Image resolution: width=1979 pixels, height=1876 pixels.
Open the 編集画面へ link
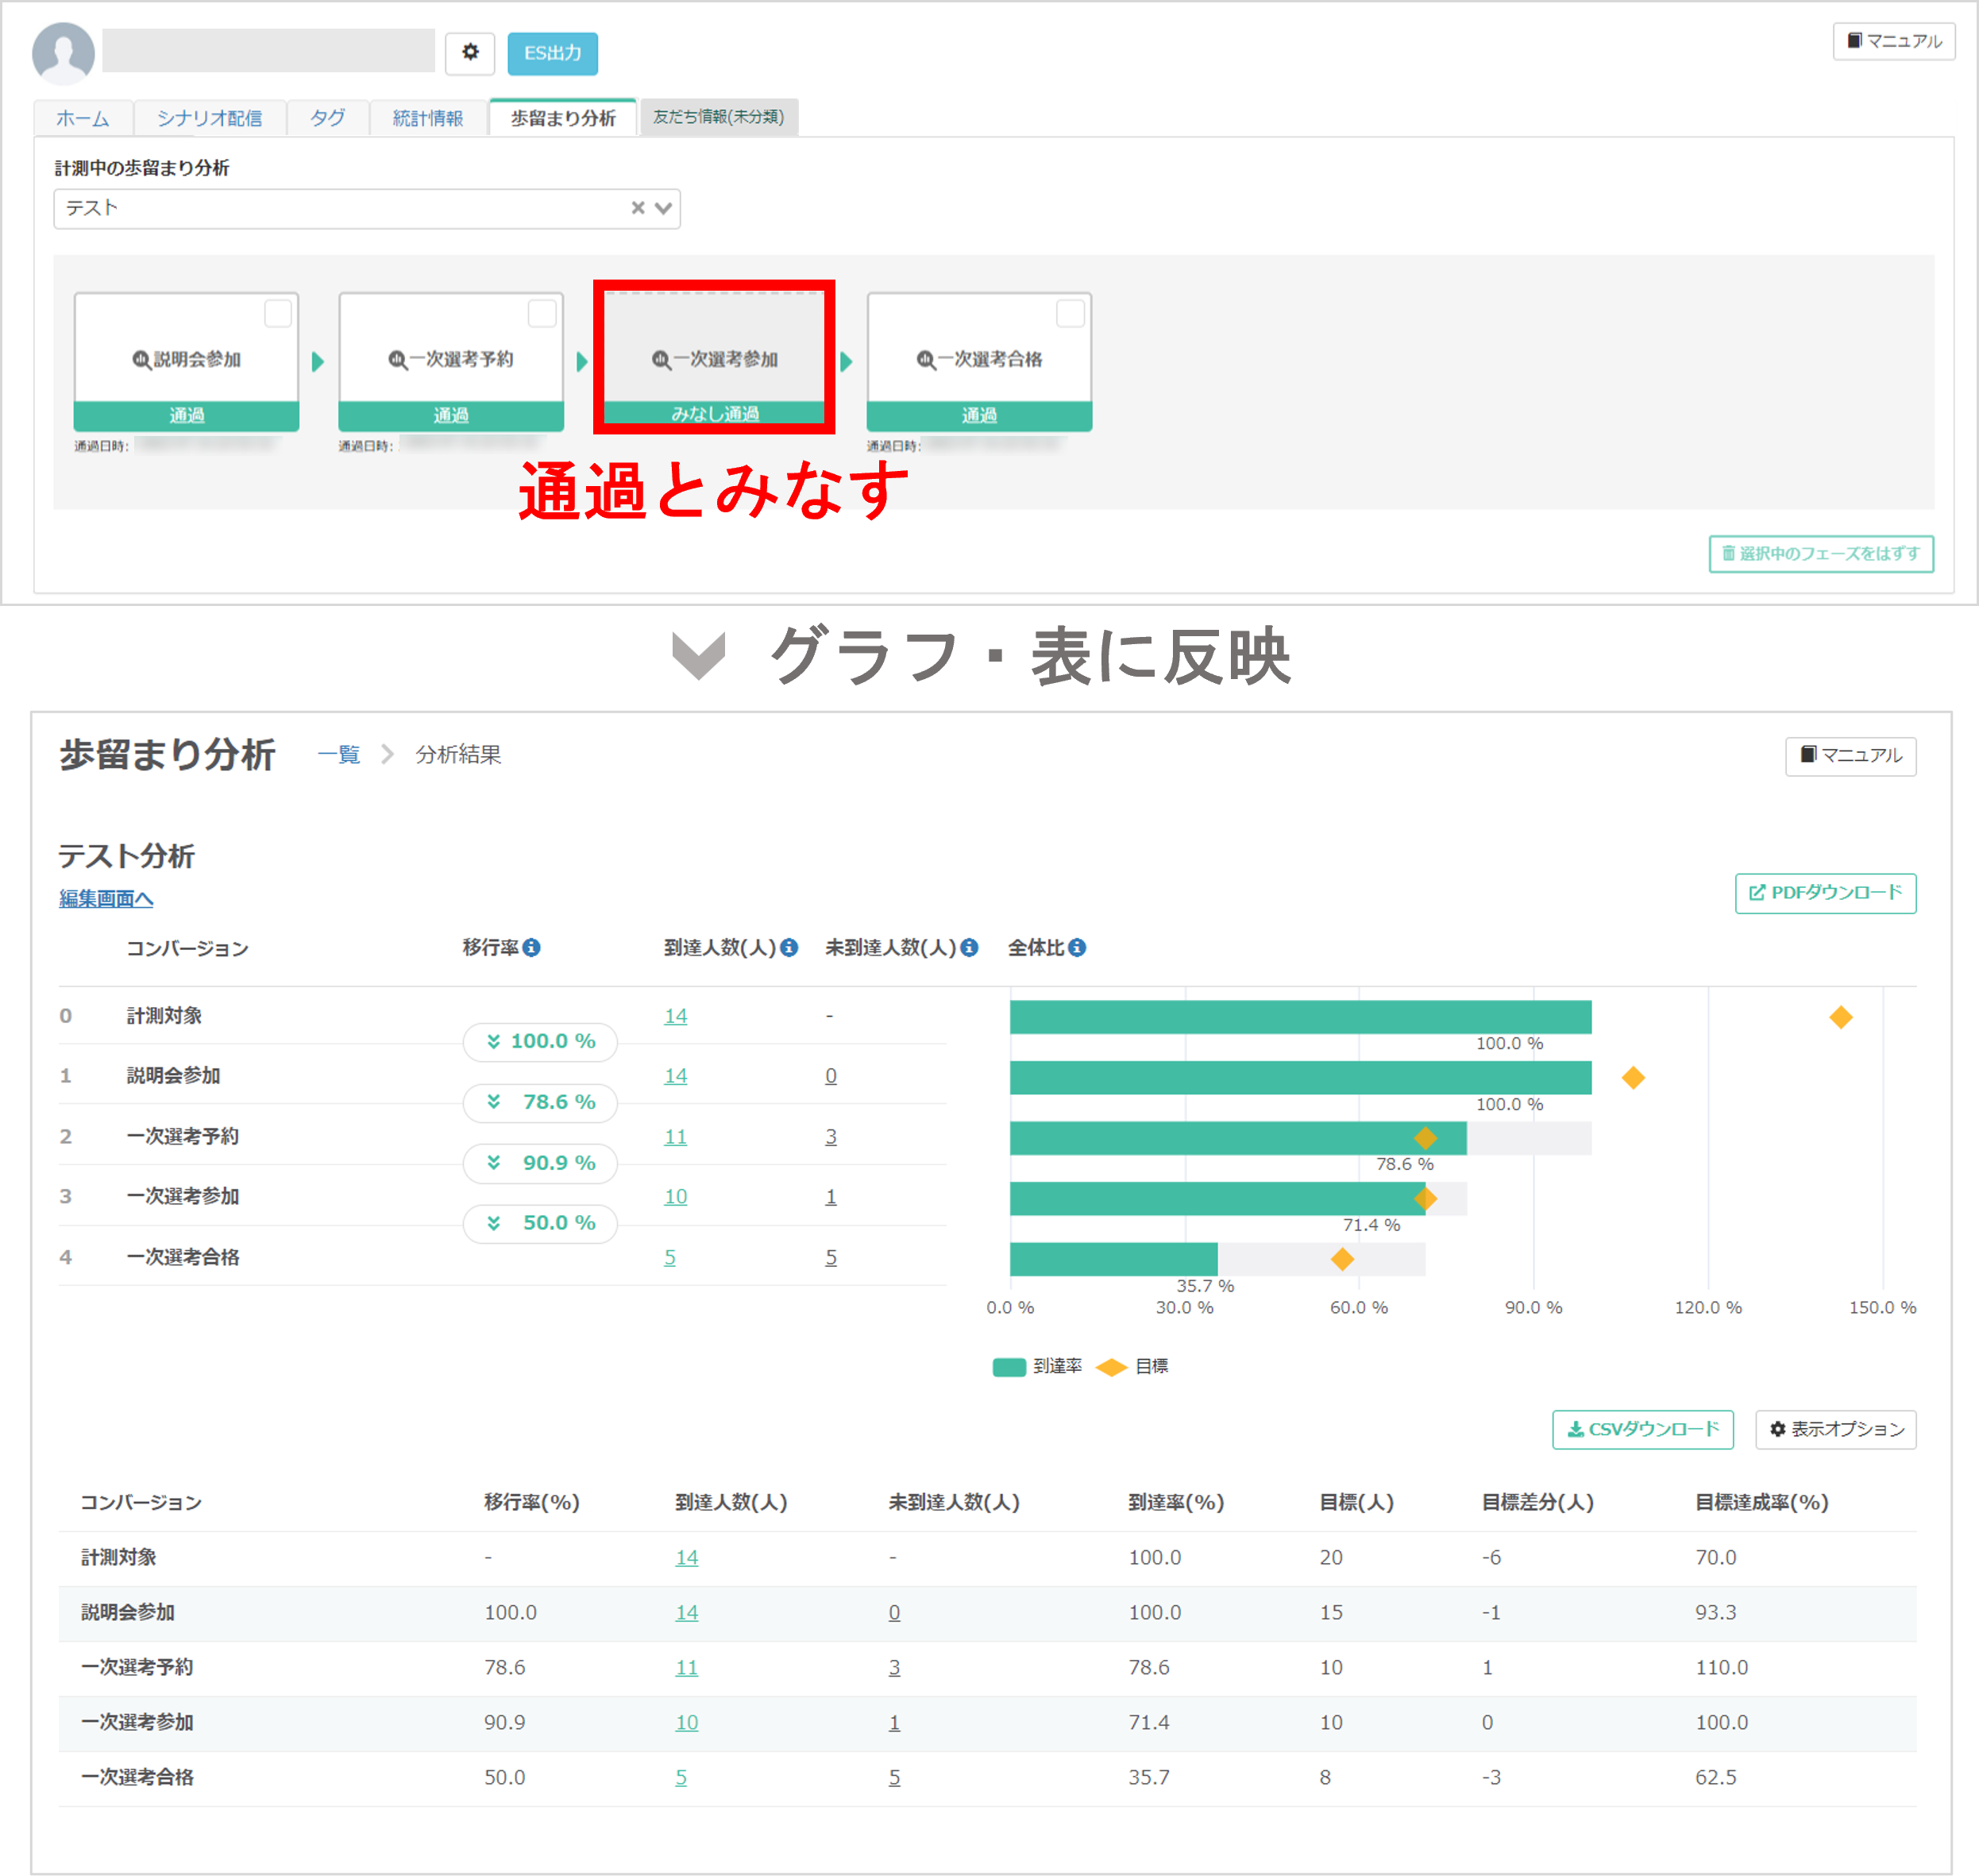[x=105, y=898]
